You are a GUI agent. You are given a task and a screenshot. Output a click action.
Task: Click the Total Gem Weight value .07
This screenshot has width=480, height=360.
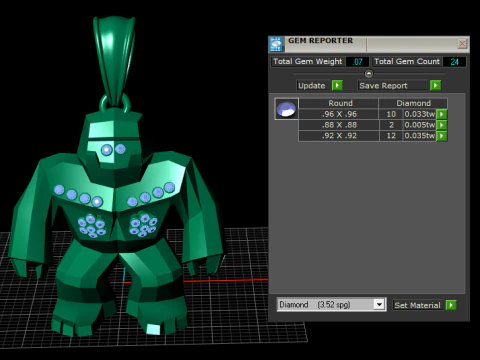[x=357, y=62]
